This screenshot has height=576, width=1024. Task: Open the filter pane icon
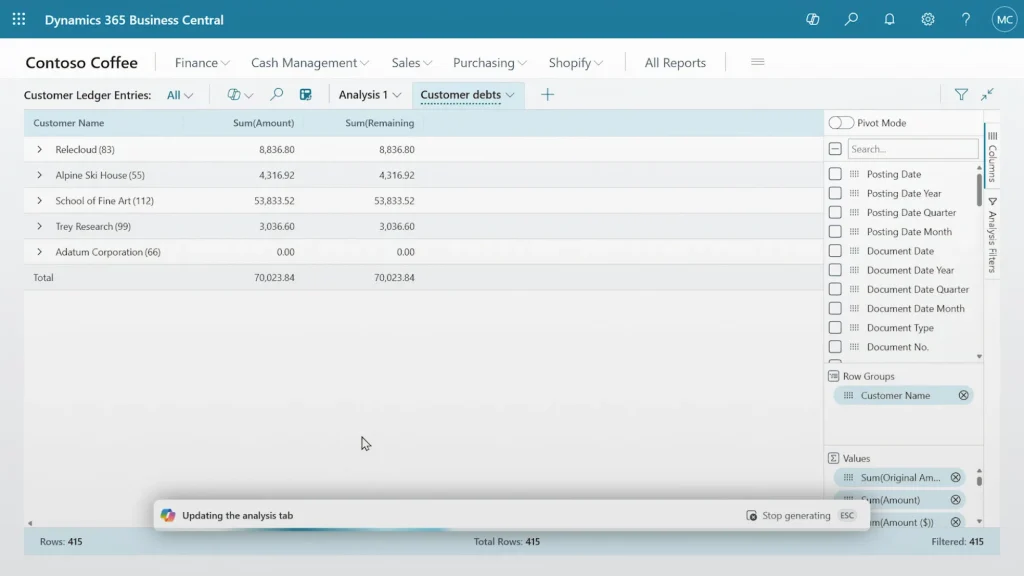tap(960, 94)
